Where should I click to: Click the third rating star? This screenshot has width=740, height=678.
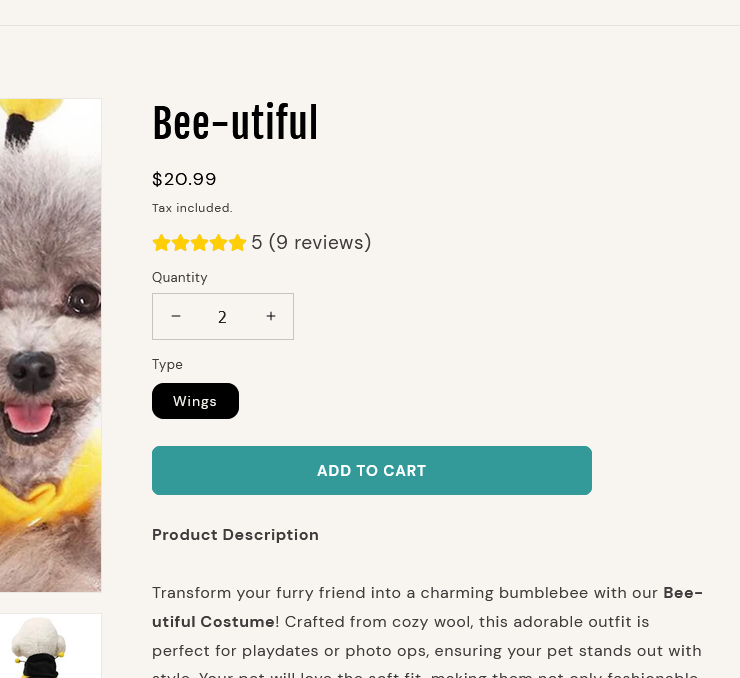click(199, 243)
